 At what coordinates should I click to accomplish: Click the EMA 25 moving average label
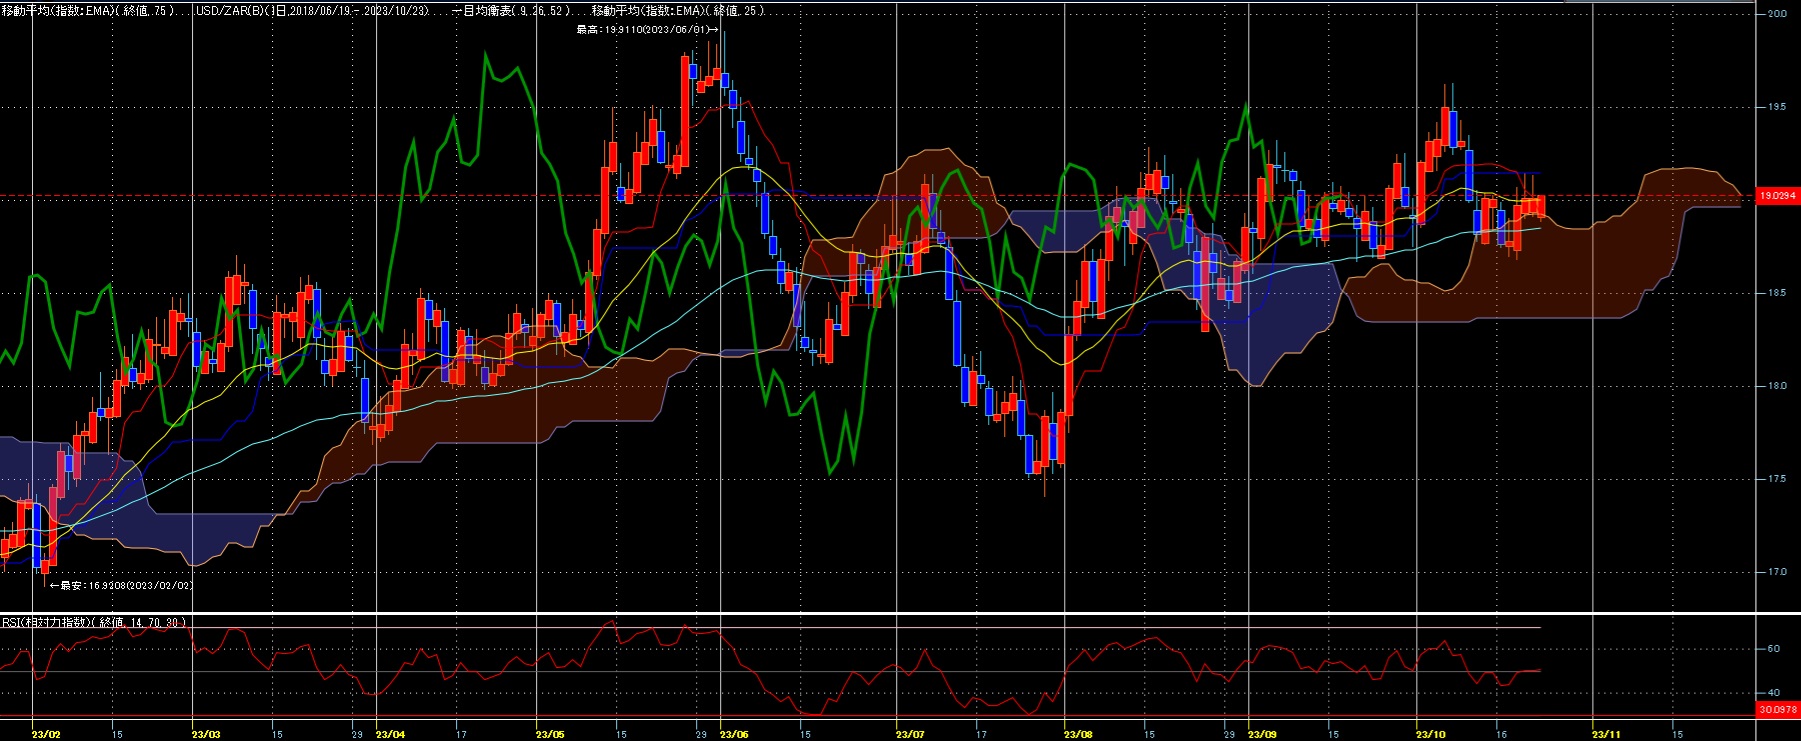click(x=678, y=10)
